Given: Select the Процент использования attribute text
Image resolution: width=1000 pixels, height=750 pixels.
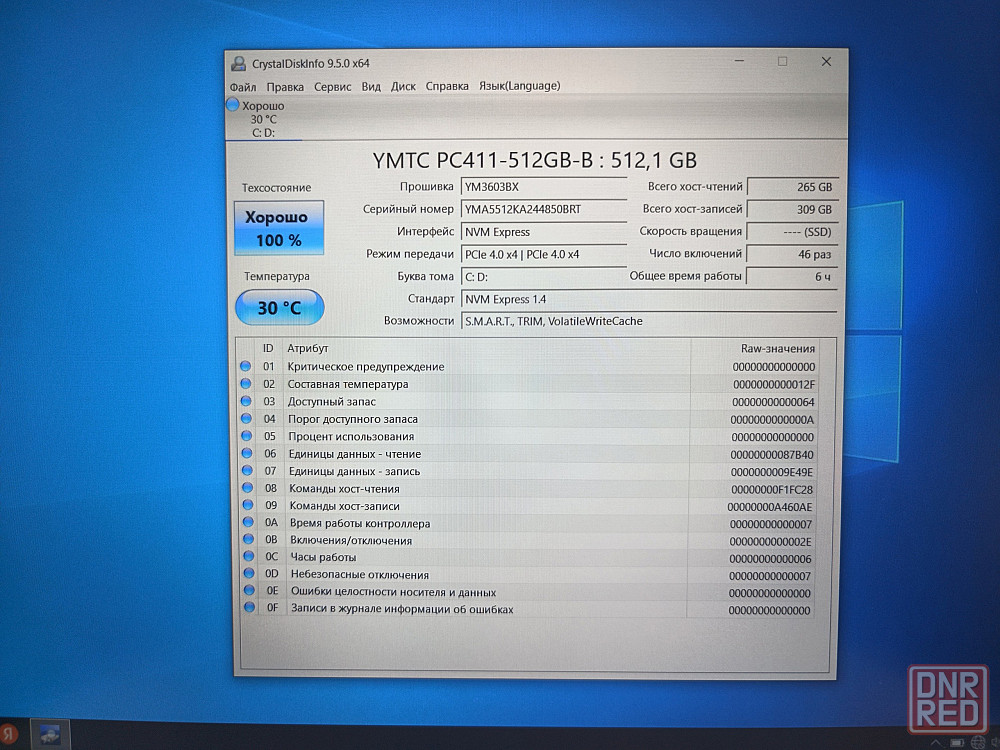Looking at the screenshot, I should pos(351,436).
